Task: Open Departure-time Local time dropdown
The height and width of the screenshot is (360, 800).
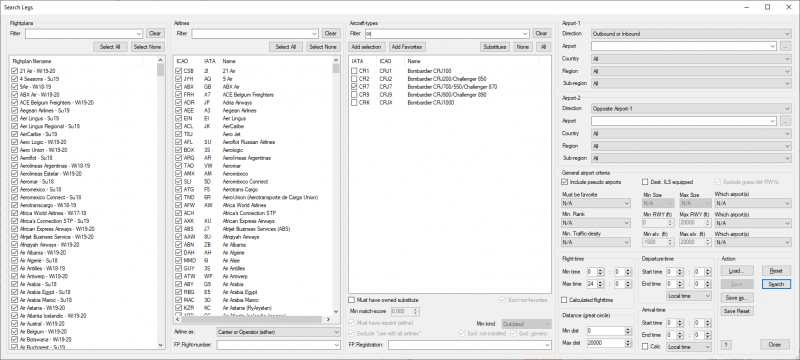Action: (689, 296)
